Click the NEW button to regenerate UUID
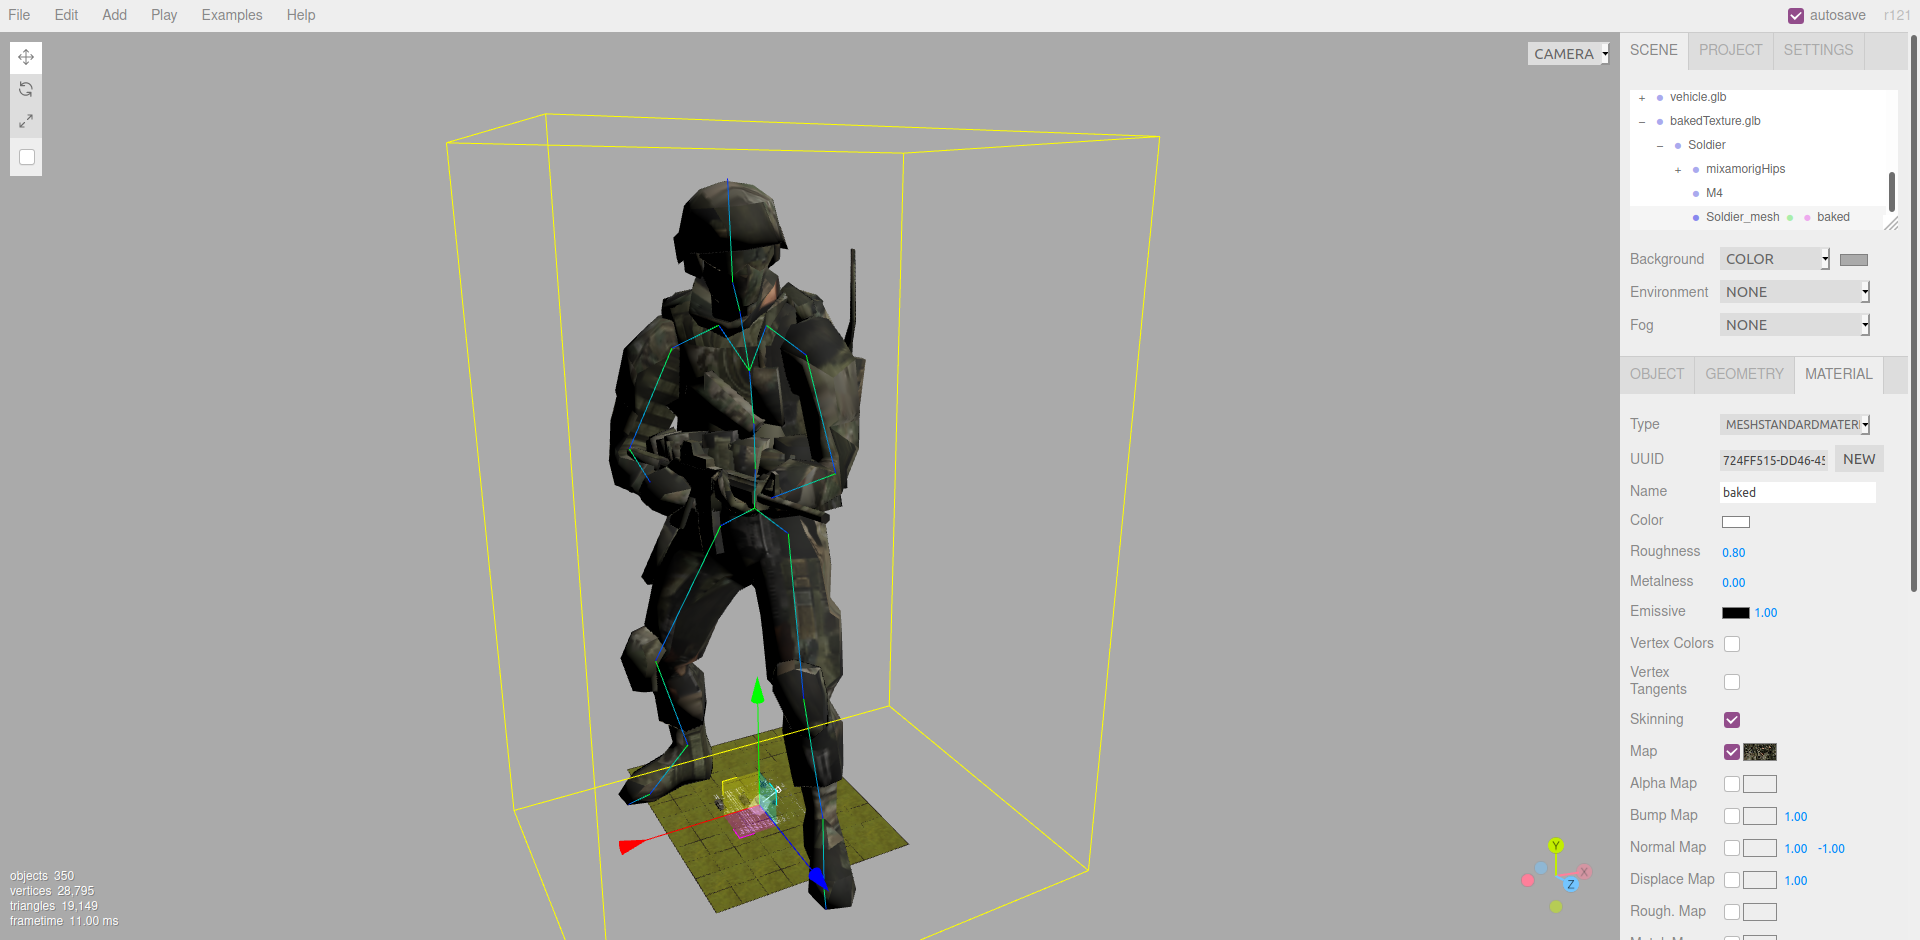 pos(1858,458)
